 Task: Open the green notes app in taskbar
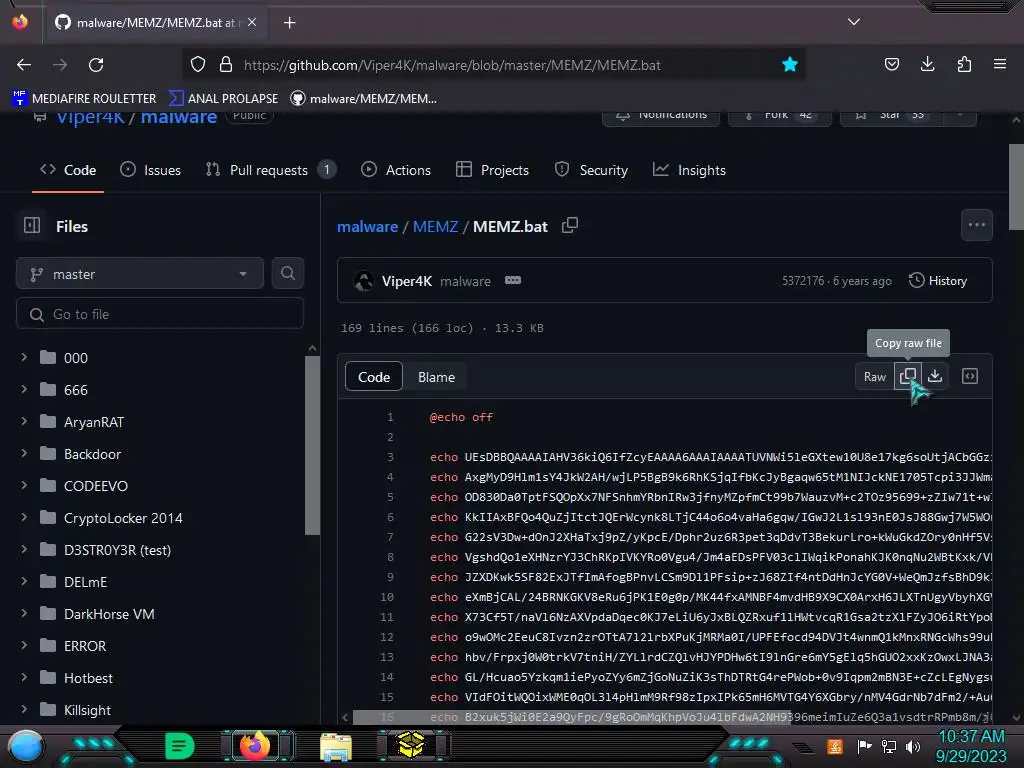point(179,746)
